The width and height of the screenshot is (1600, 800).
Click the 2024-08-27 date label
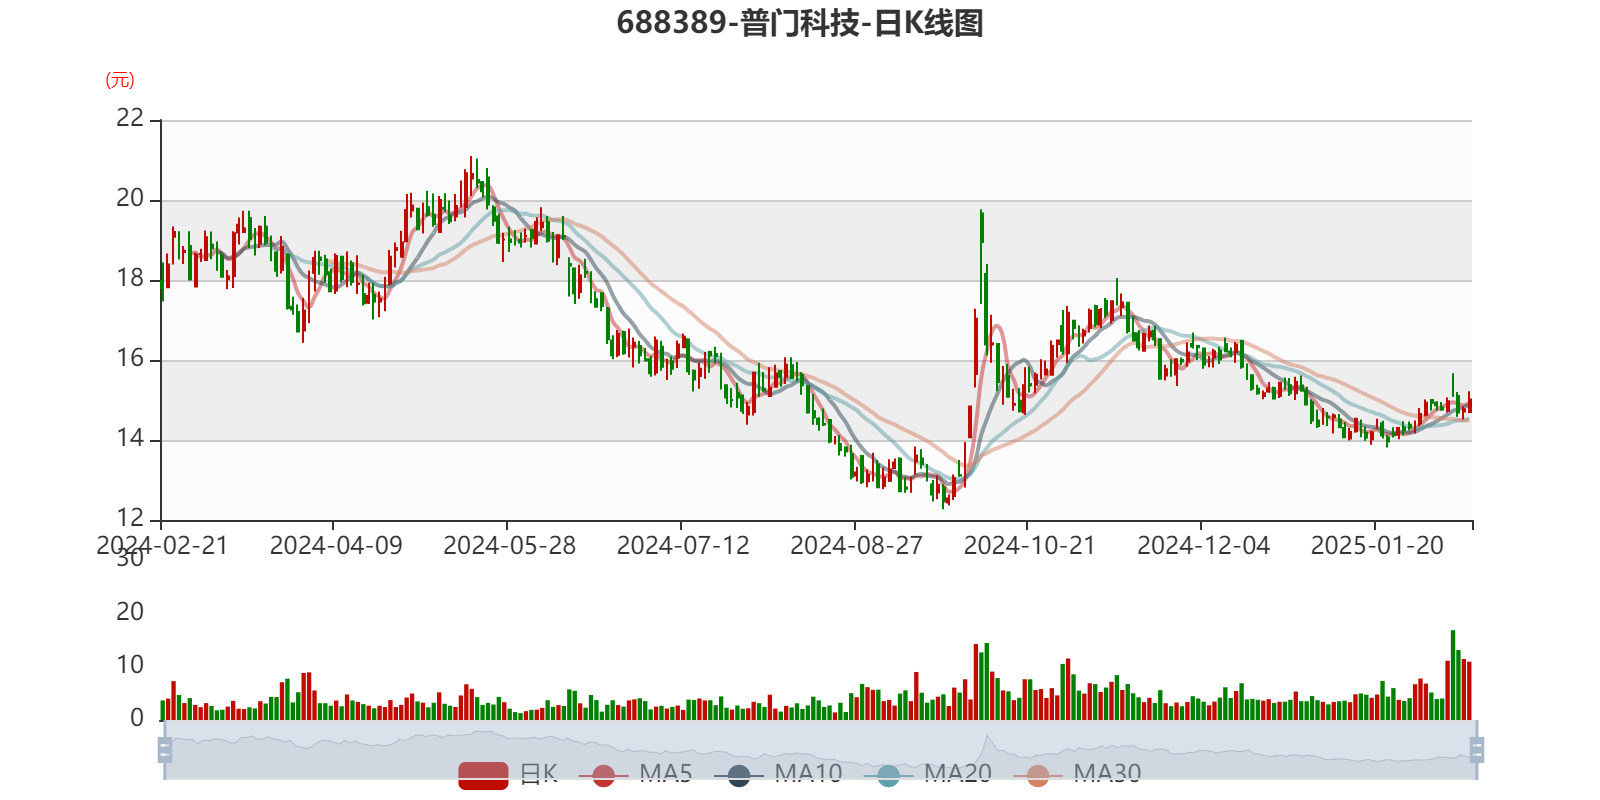click(856, 545)
